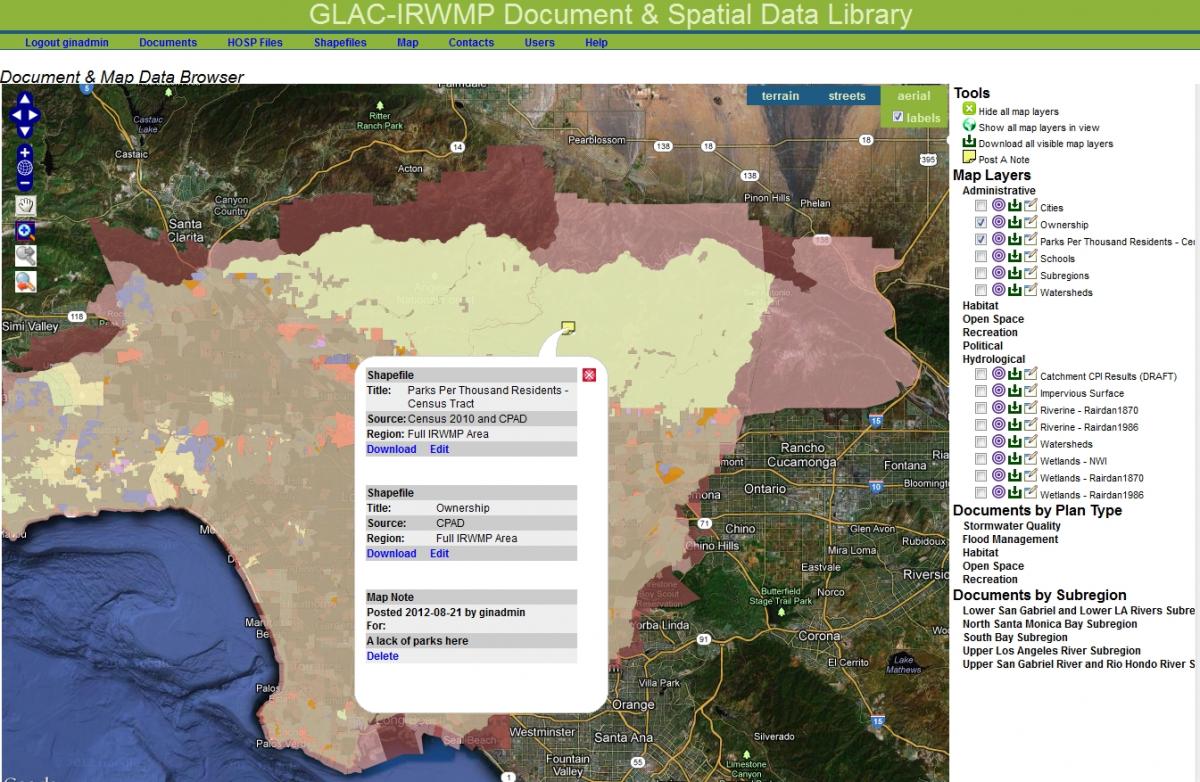The height and width of the screenshot is (782, 1200).
Task: Switch map to streets view
Action: point(847,96)
